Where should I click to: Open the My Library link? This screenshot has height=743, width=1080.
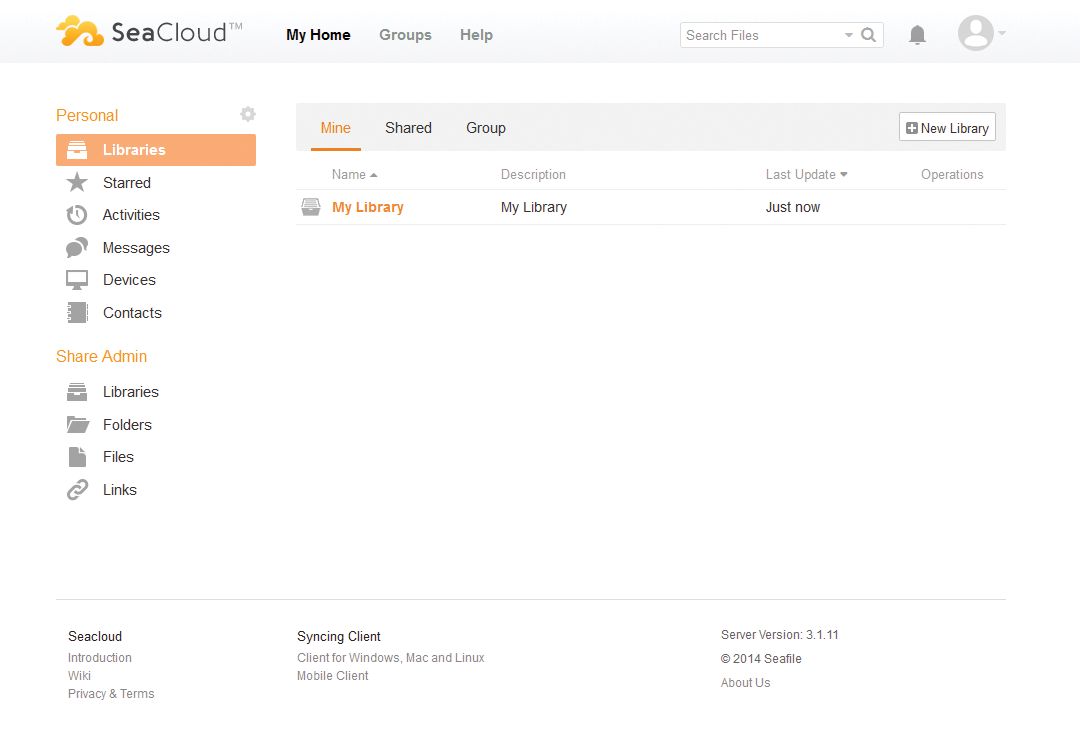[368, 207]
